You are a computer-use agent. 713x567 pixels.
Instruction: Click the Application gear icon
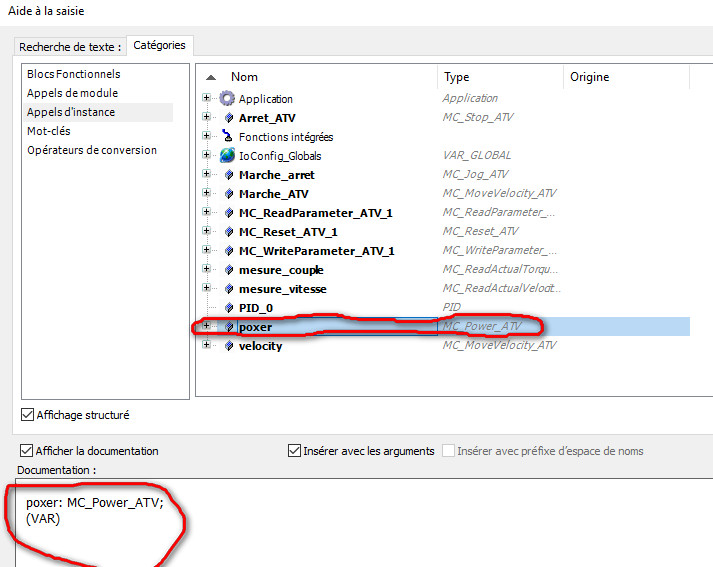point(227,99)
